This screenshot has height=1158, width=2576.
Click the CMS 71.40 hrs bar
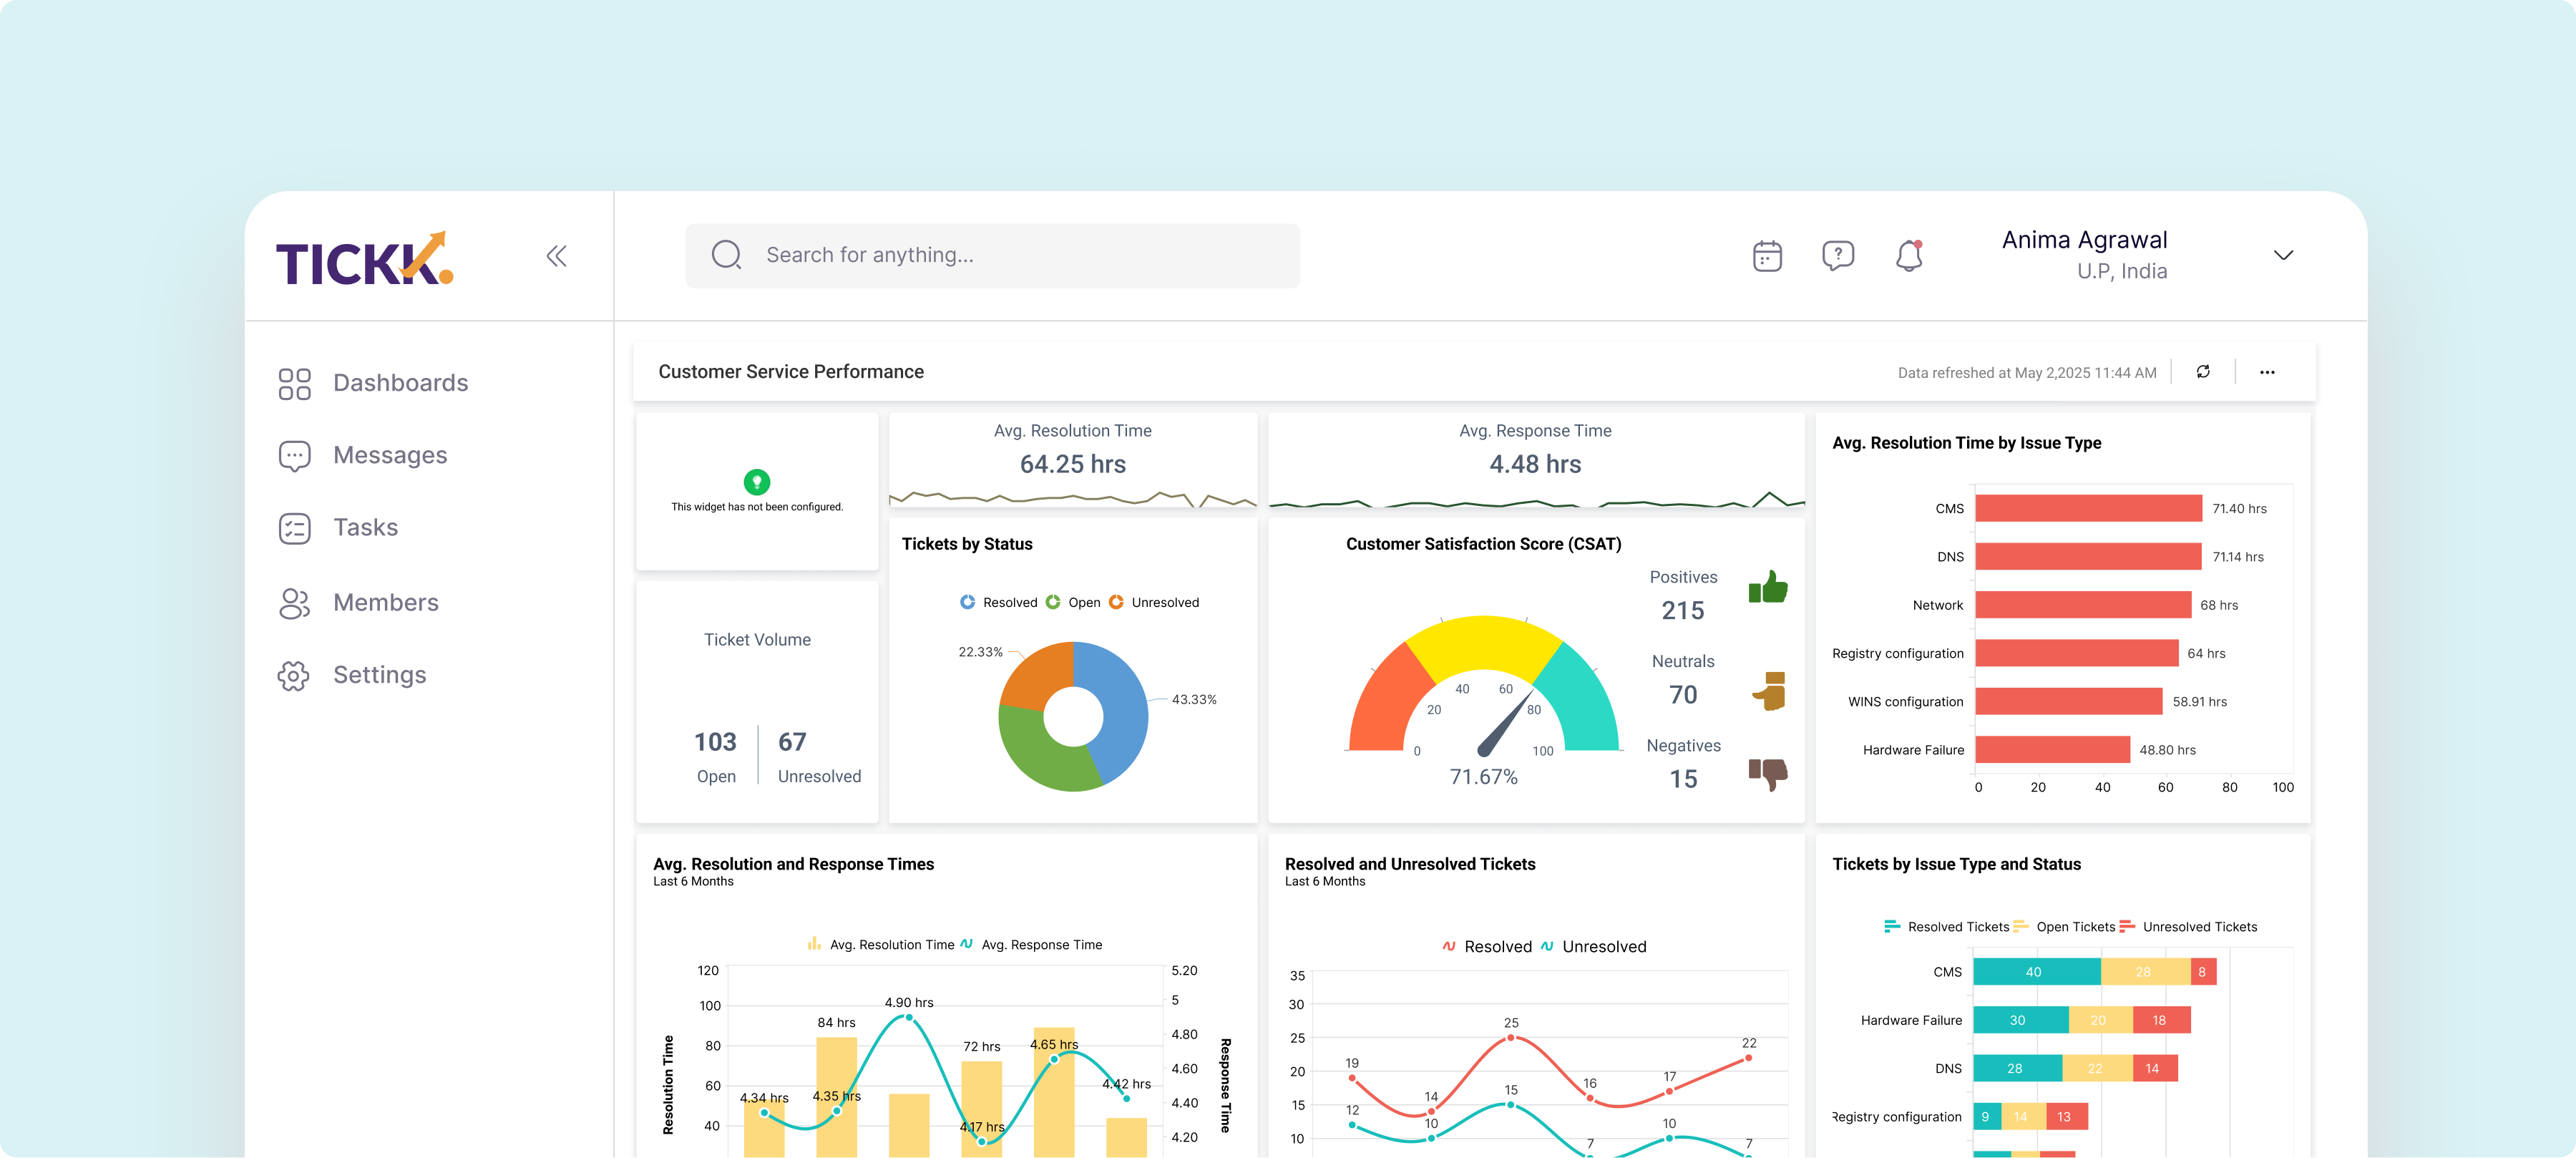click(2088, 508)
